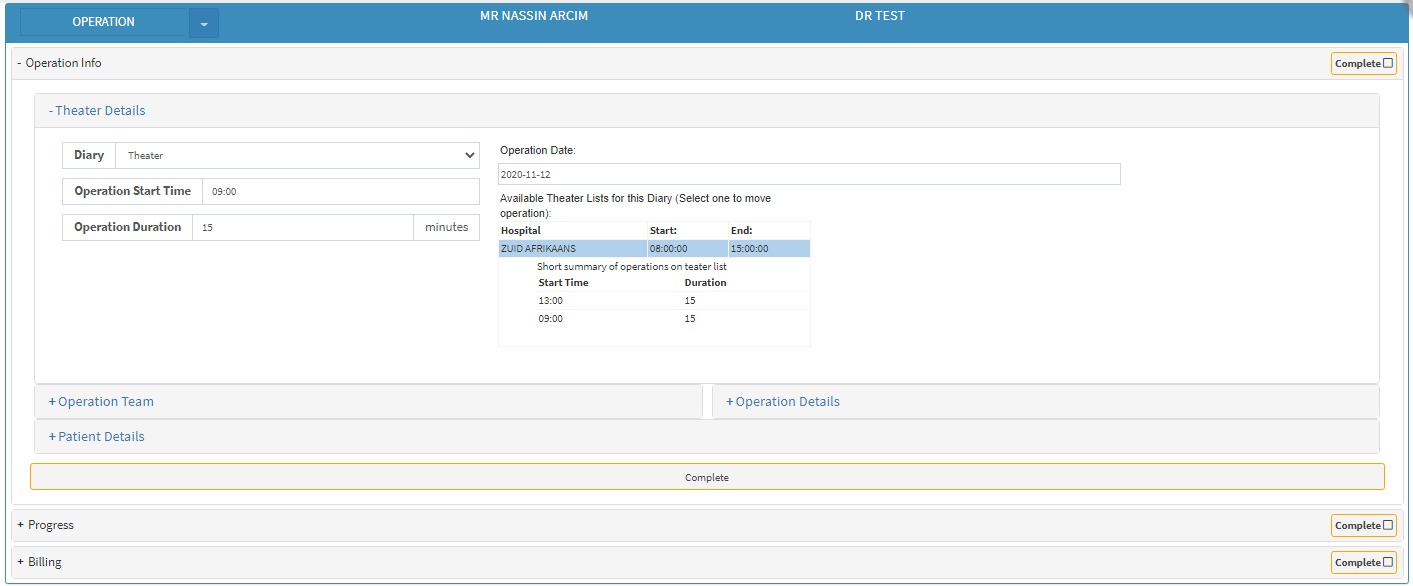Click the Hospital column header
Screen dimensions: 1413x586
tap(521, 231)
